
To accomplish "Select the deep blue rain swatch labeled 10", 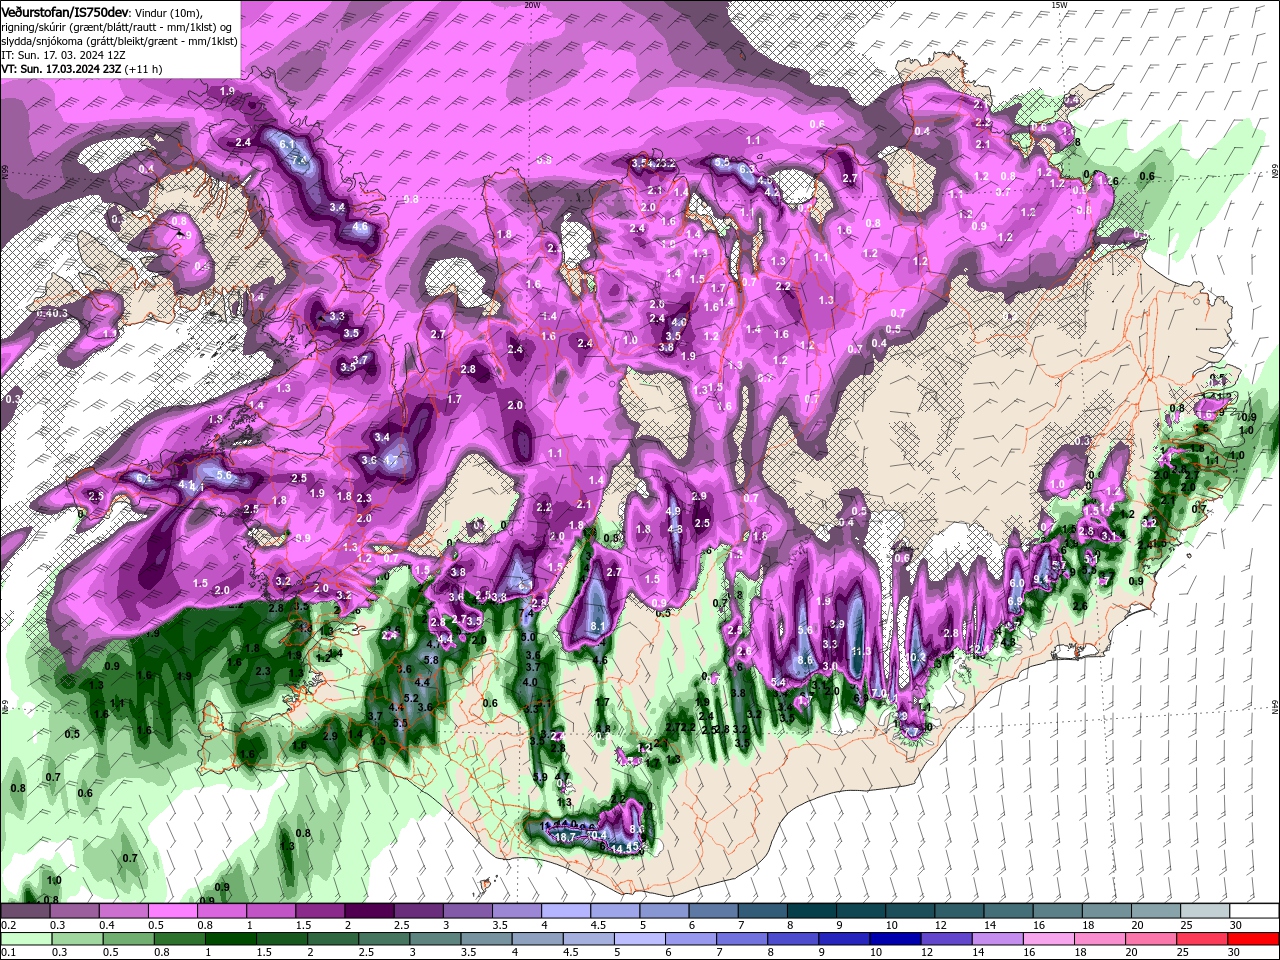I will (x=896, y=939).
